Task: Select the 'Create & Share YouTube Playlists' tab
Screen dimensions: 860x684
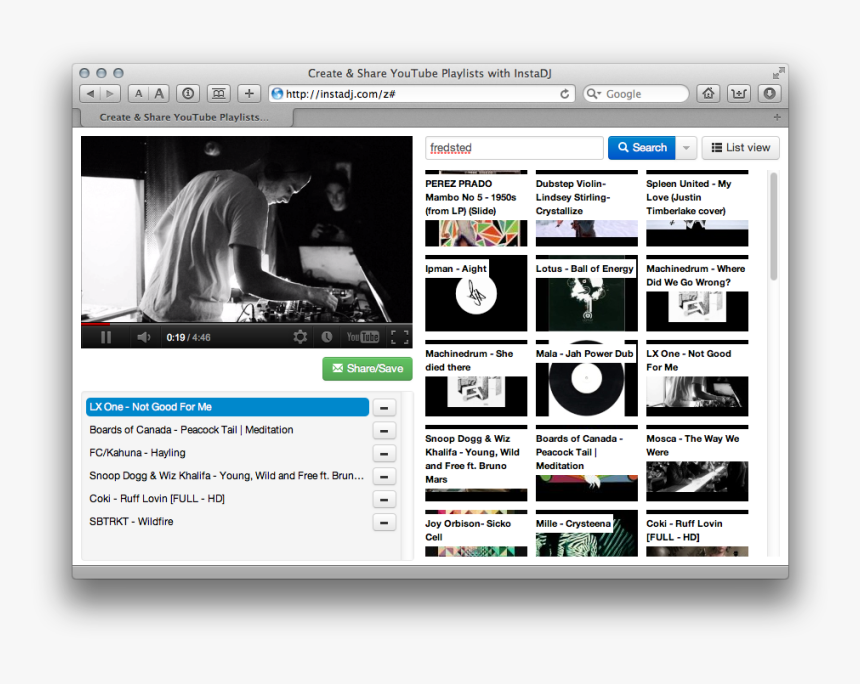Action: [x=185, y=116]
